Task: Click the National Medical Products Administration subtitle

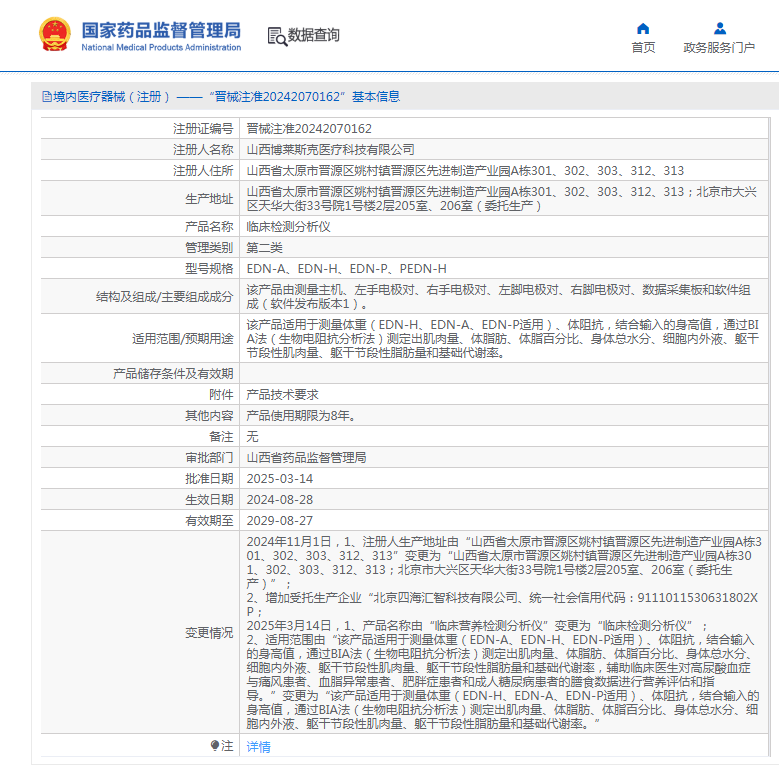Action: [x=161, y=47]
